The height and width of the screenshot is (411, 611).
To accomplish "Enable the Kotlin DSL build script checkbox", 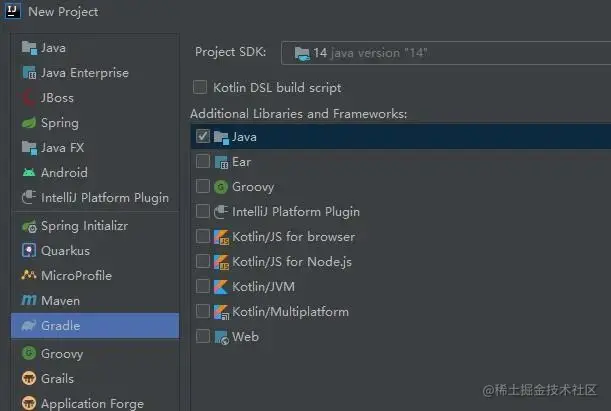I will click(x=200, y=87).
